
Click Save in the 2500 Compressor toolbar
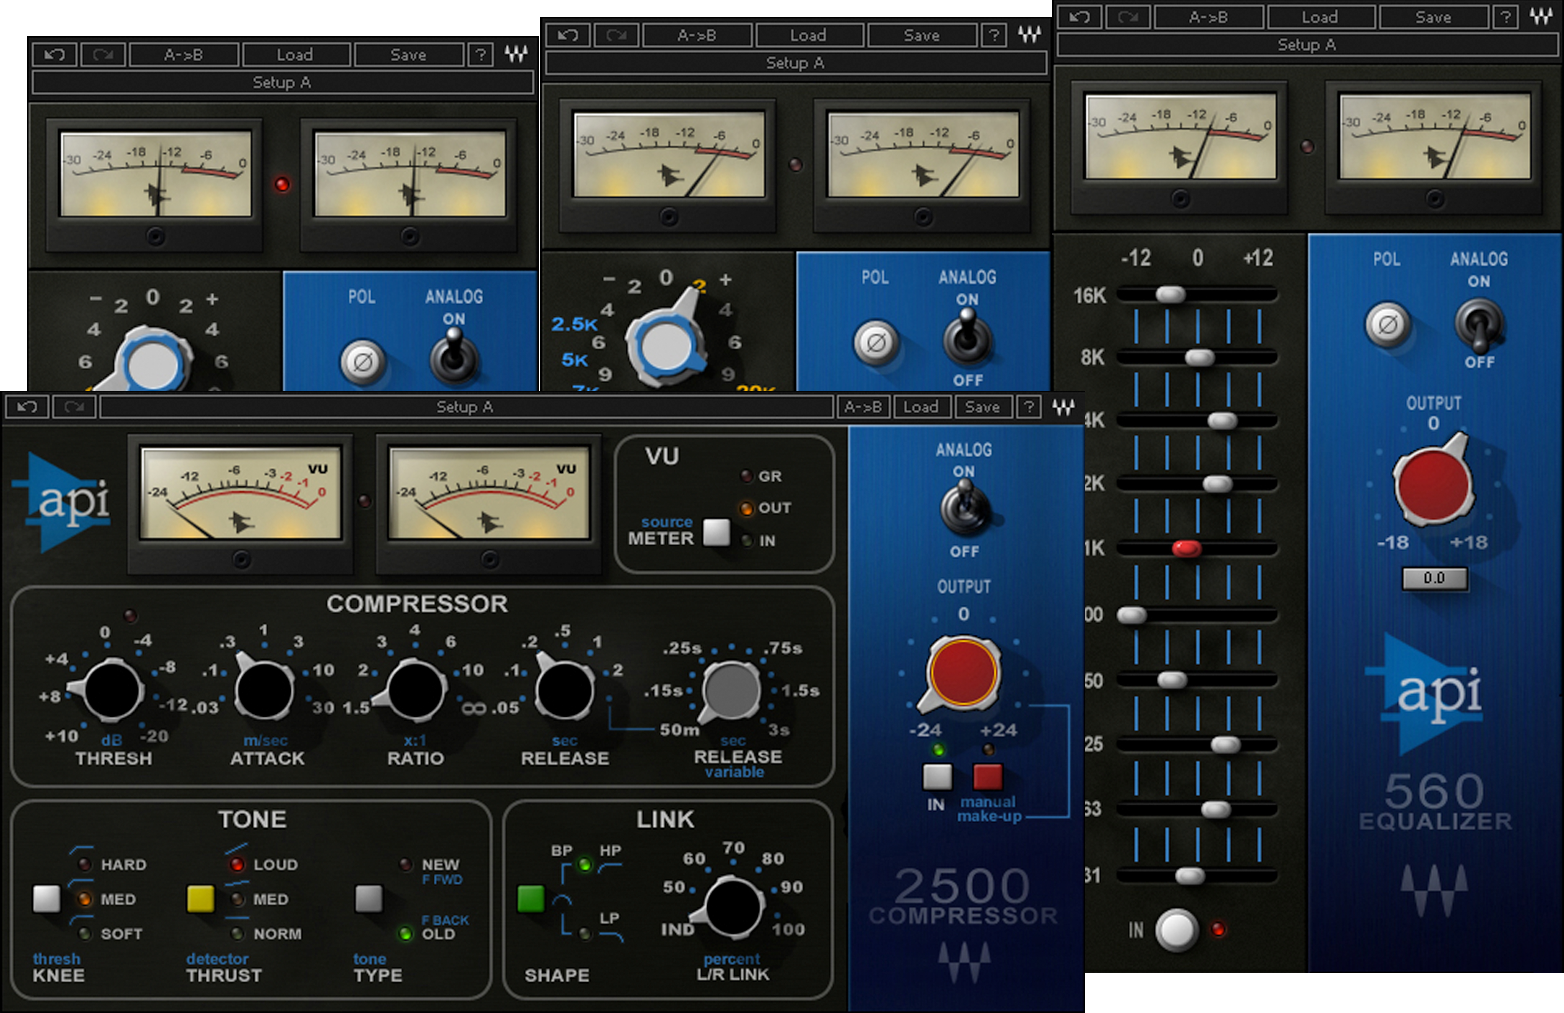coord(982,407)
